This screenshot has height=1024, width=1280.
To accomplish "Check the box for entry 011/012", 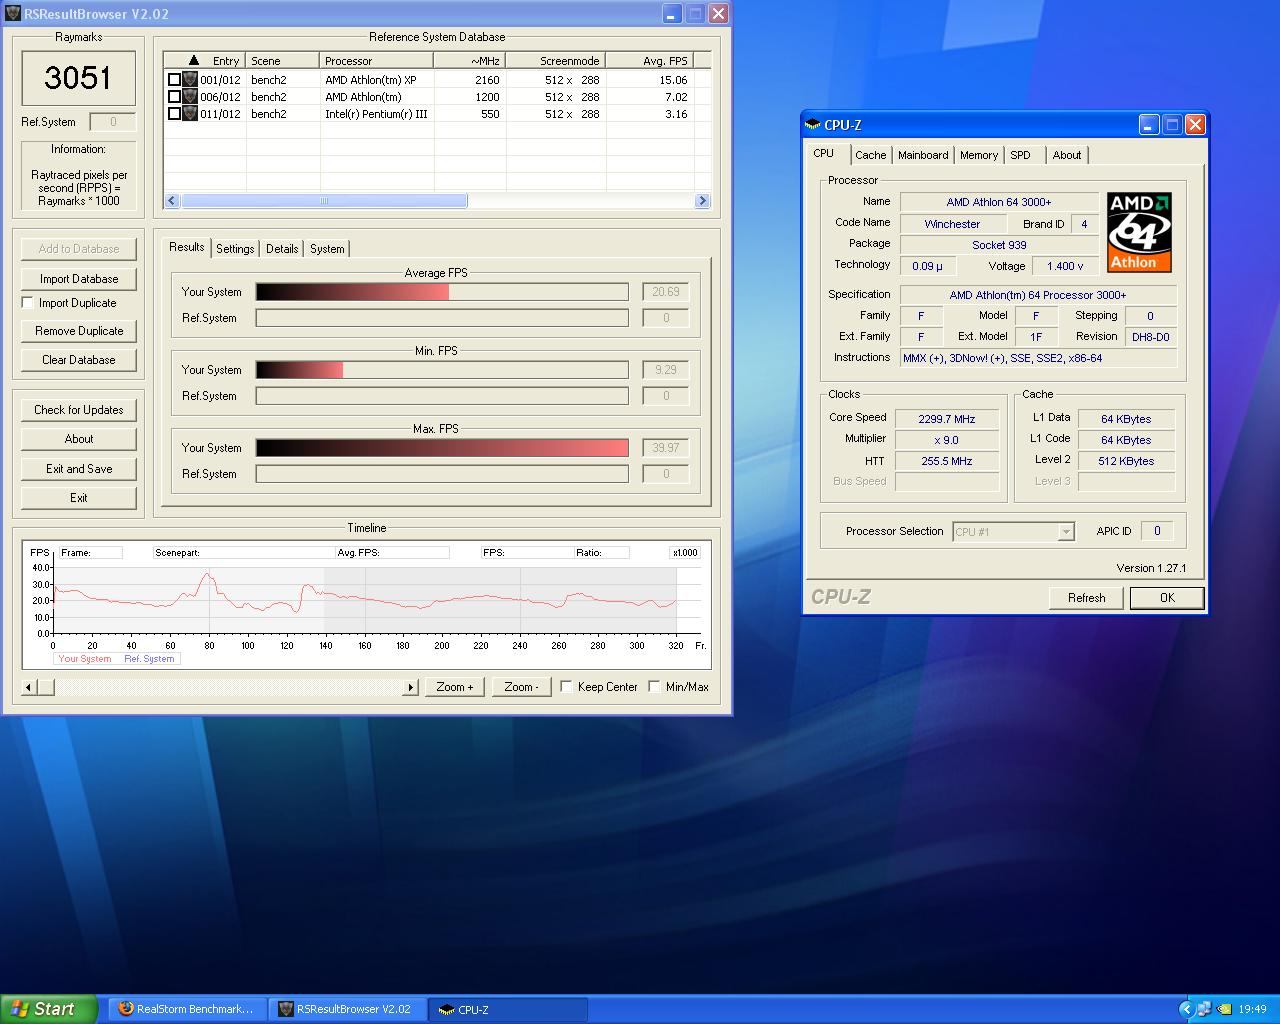I will point(174,114).
